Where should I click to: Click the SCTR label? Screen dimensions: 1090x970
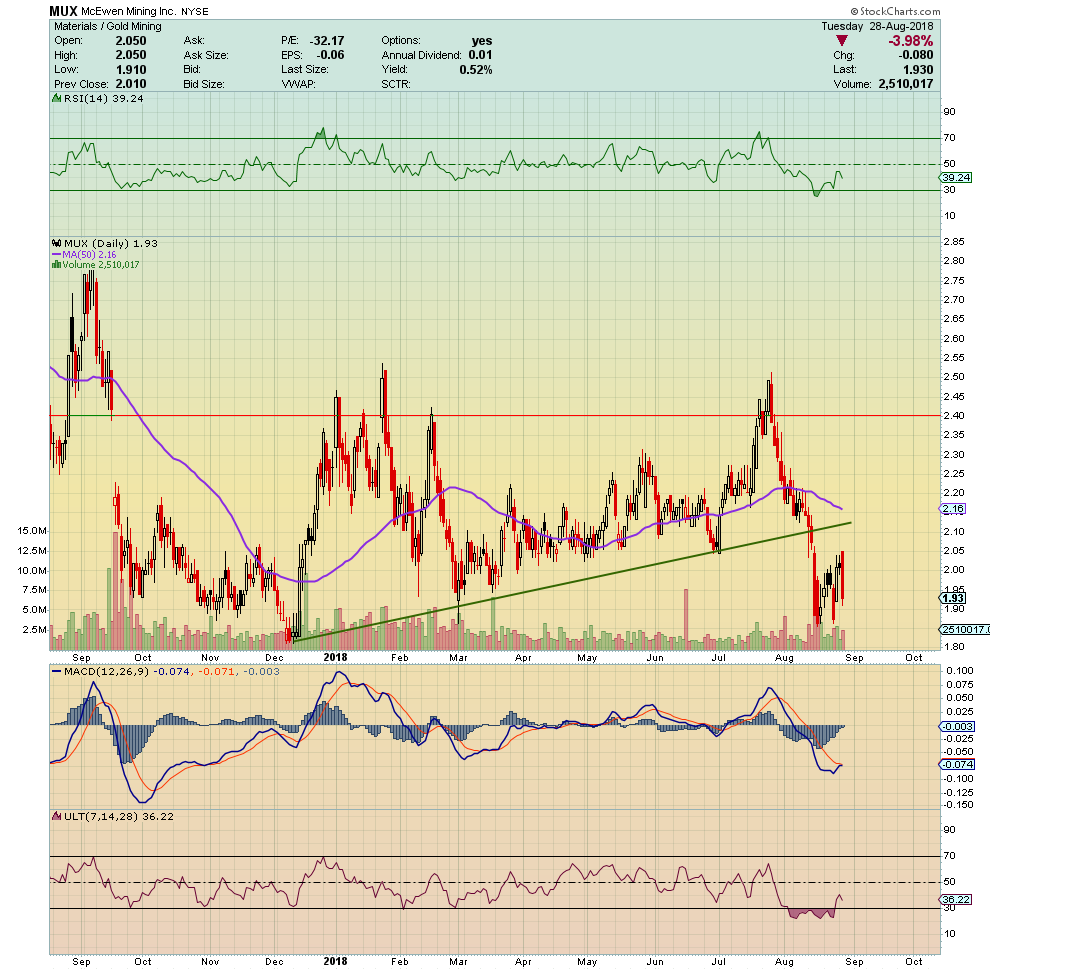[x=396, y=84]
